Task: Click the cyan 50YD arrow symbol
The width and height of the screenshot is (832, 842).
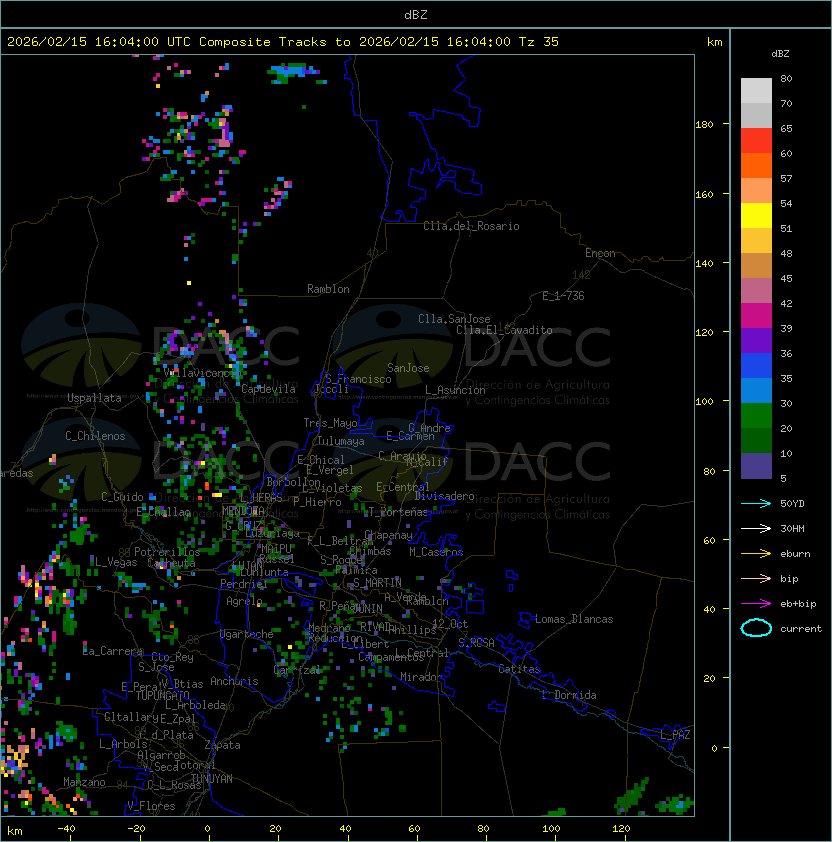Action: click(x=756, y=503)
